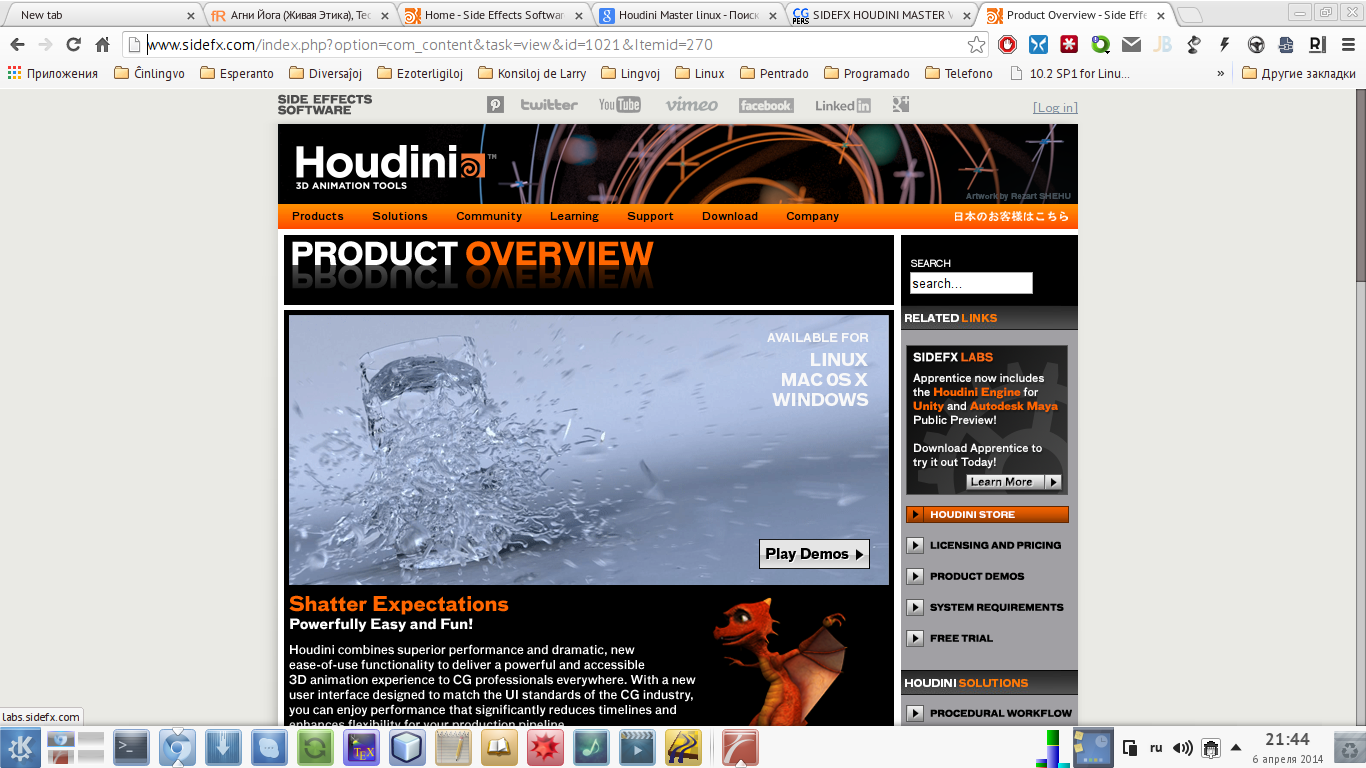Open the Facebook icon link

click(765, 105)
